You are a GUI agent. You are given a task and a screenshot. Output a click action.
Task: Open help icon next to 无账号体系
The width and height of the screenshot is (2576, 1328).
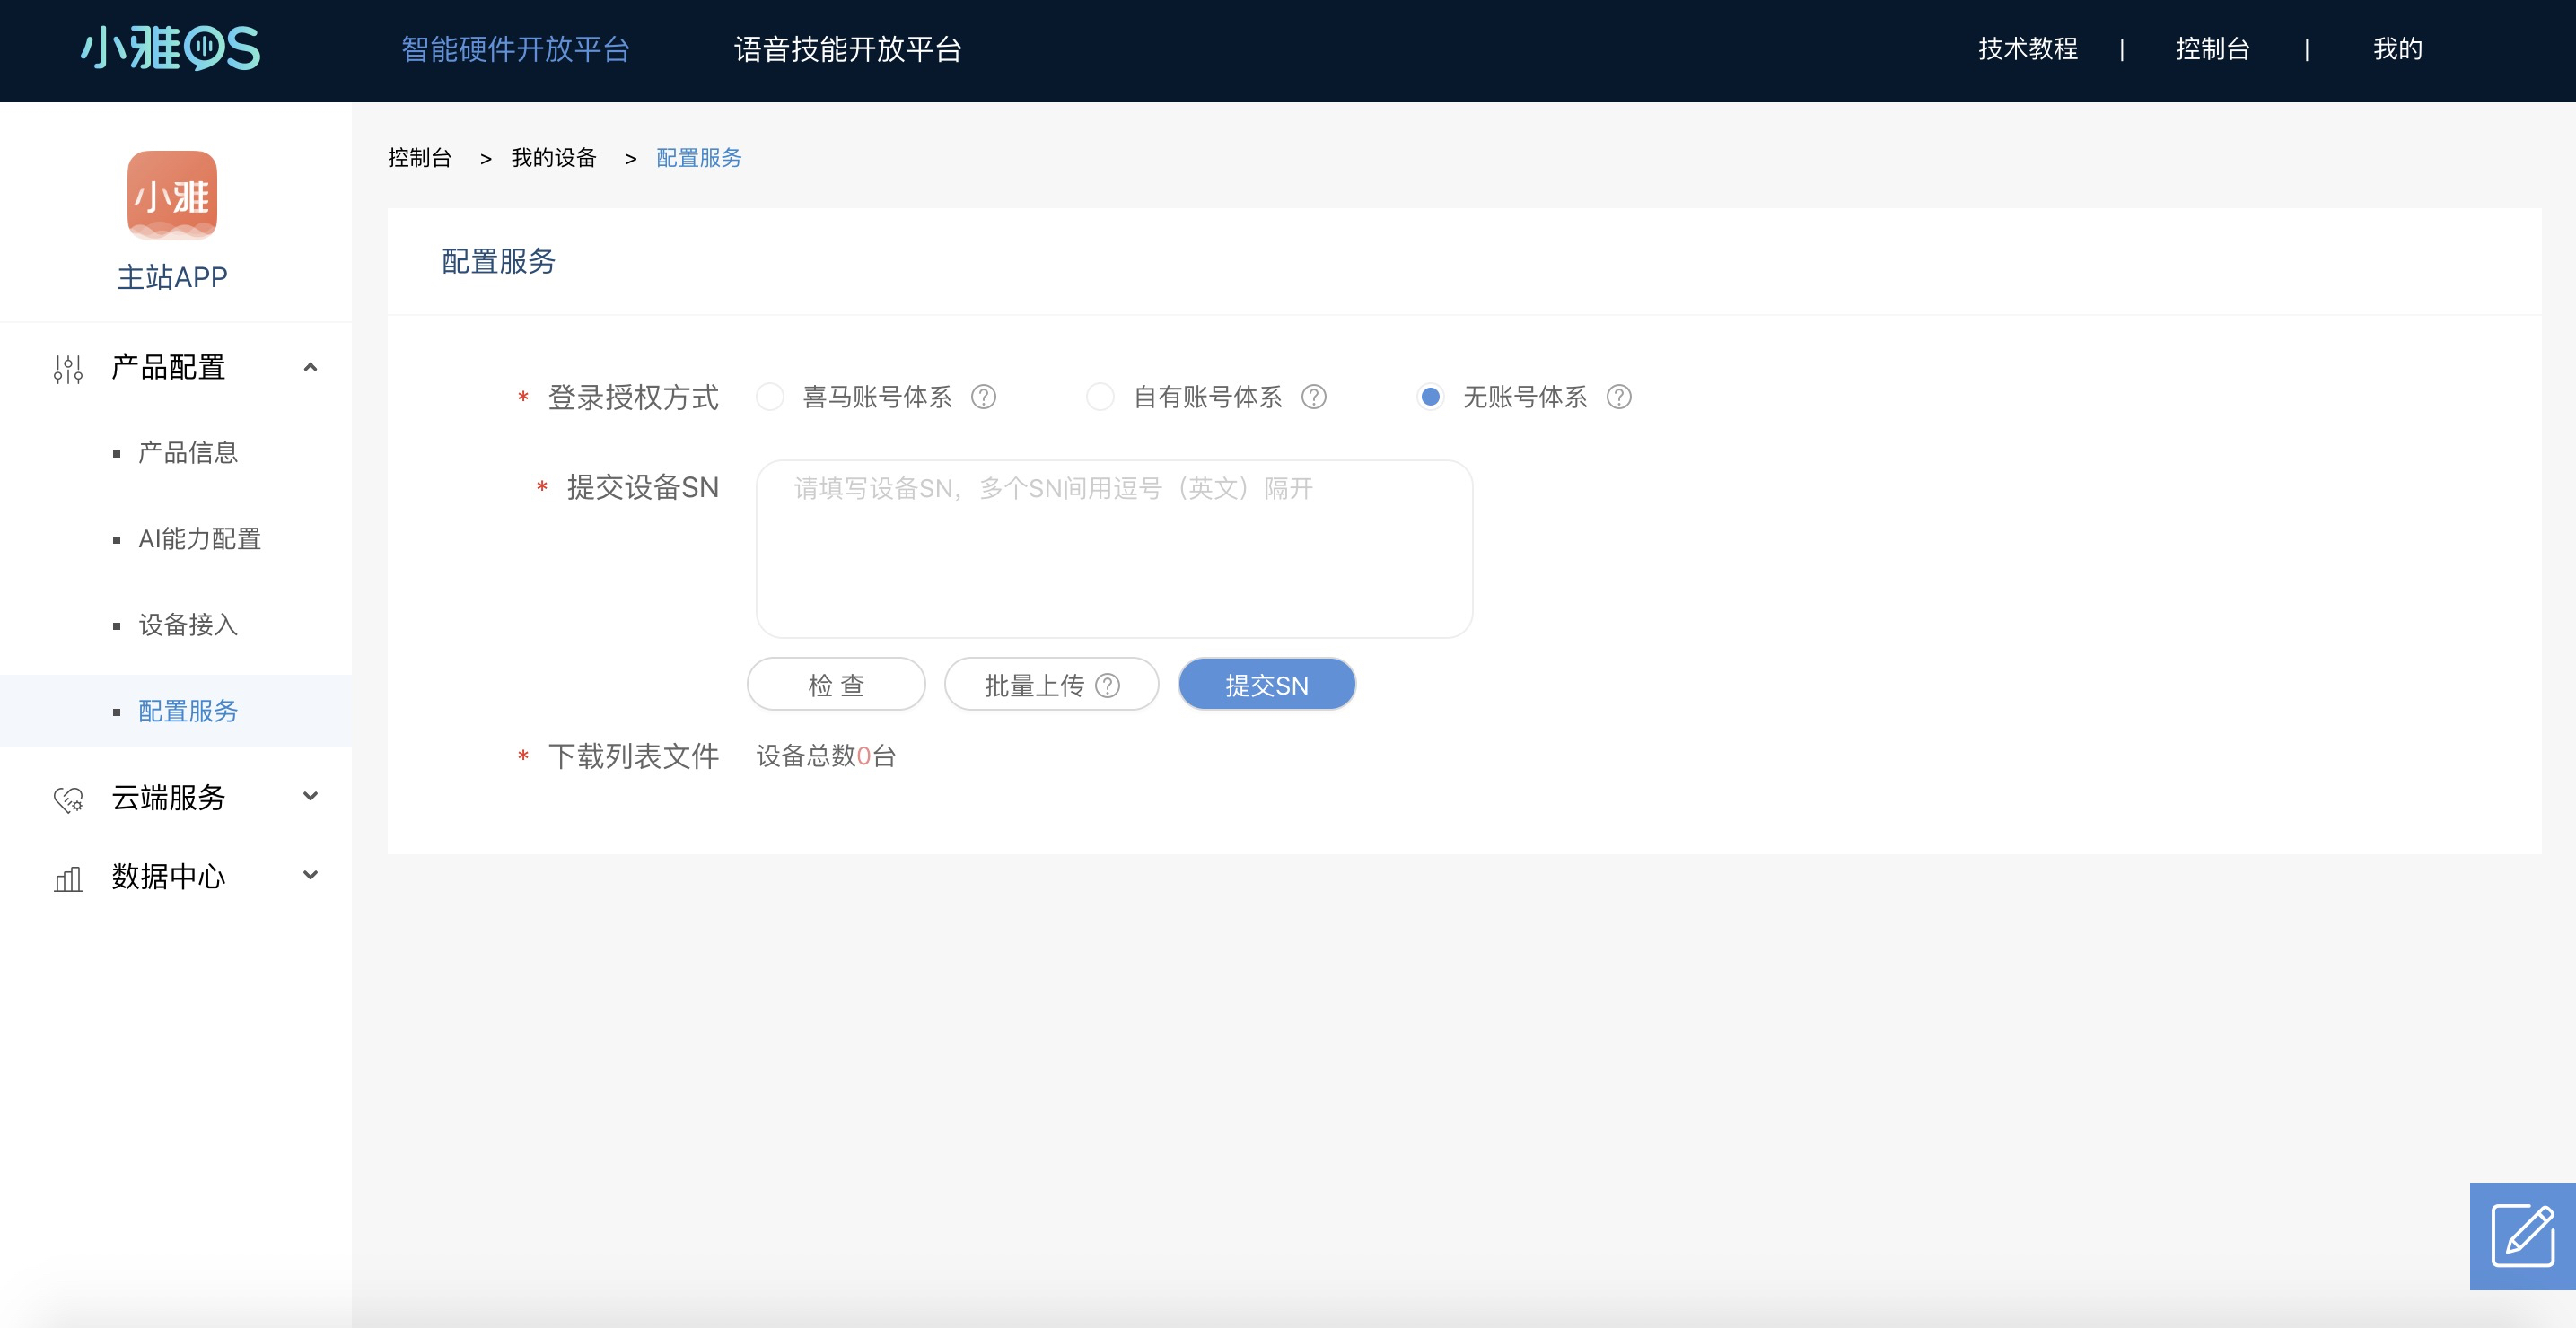(1619, 397)
